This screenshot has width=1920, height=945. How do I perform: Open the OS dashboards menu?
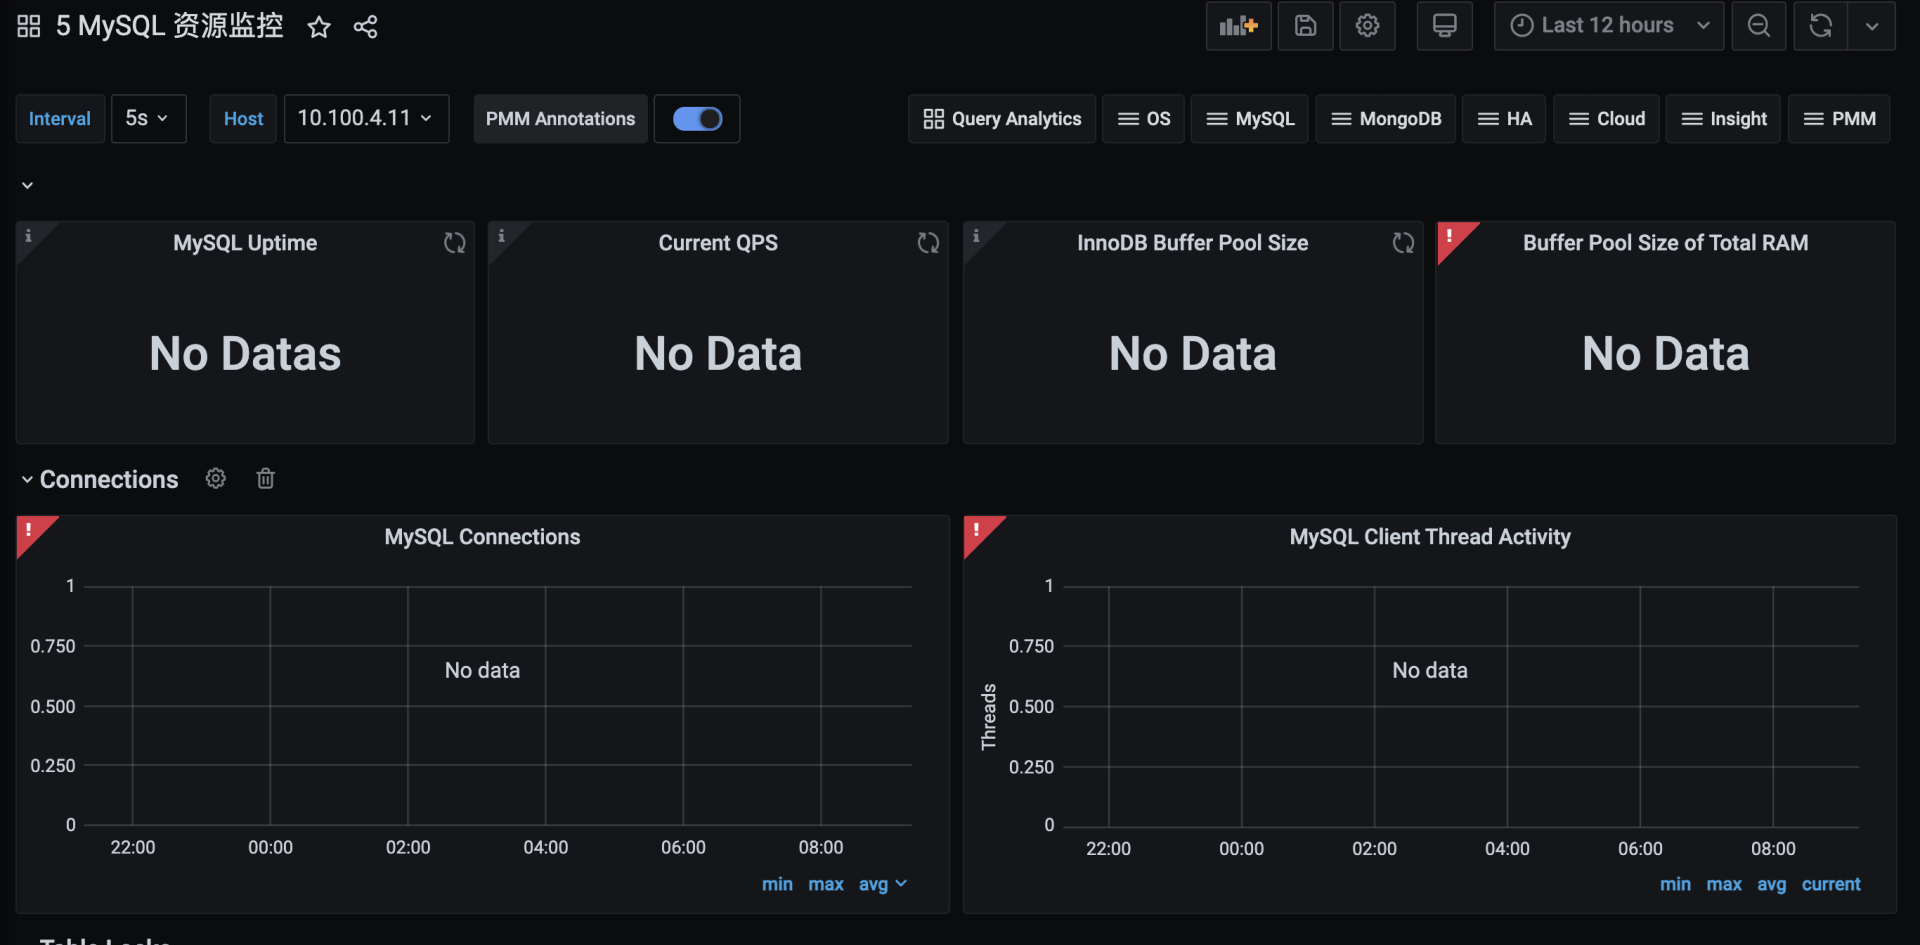tap(1143, 119)
